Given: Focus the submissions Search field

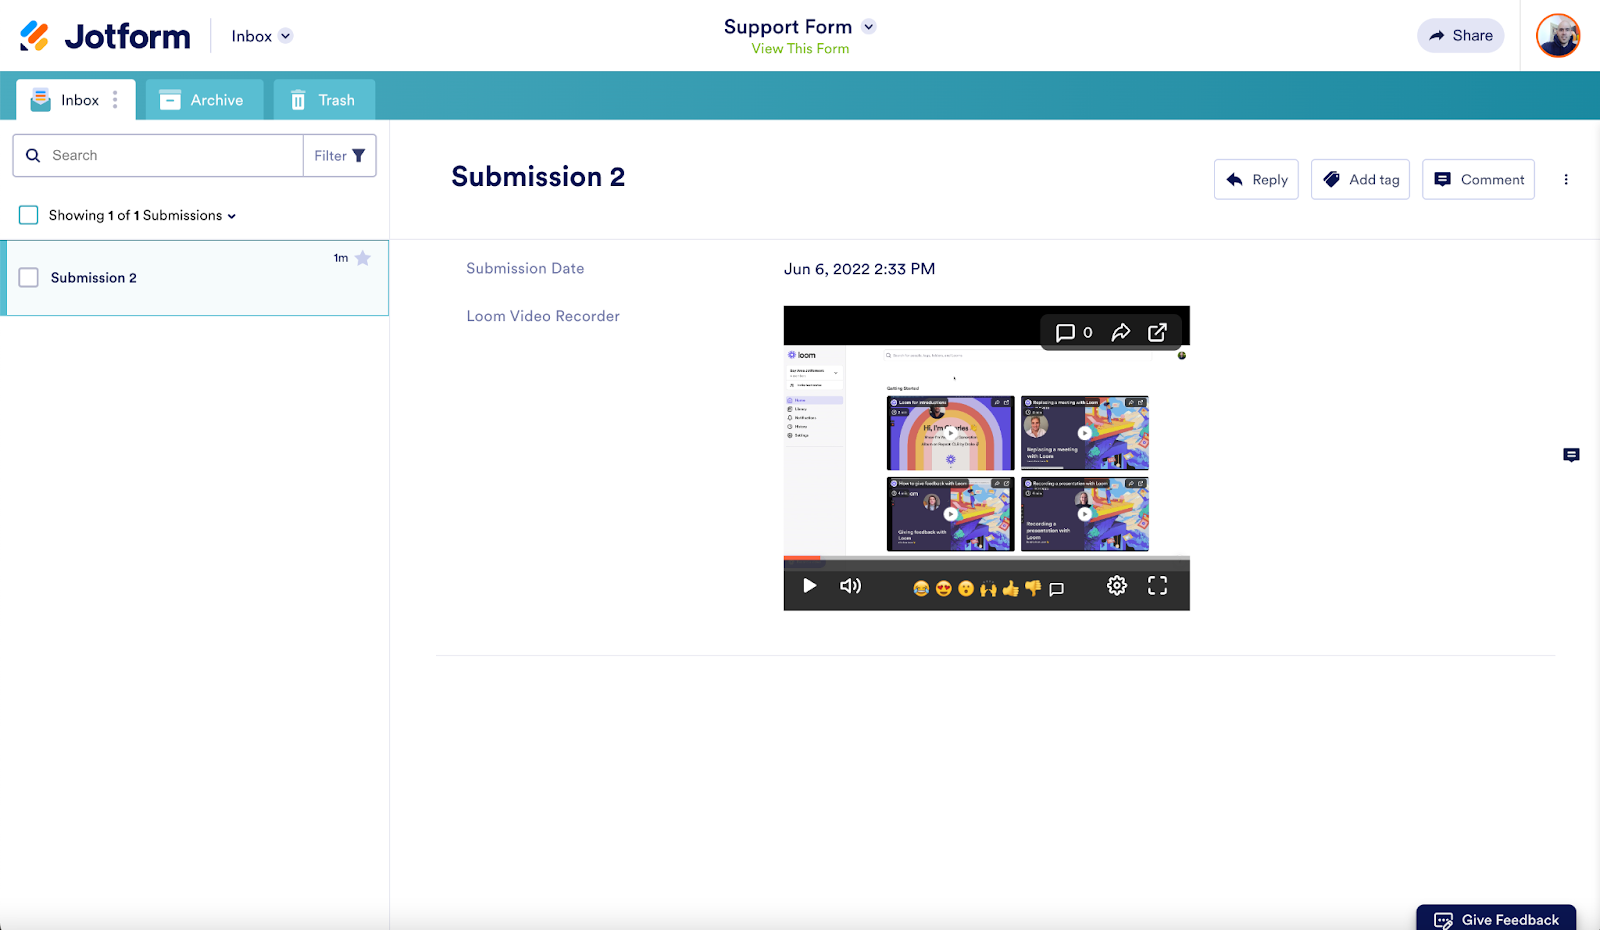Looking at the screenshot, I should pyautogui.click(x=158, y=156).
